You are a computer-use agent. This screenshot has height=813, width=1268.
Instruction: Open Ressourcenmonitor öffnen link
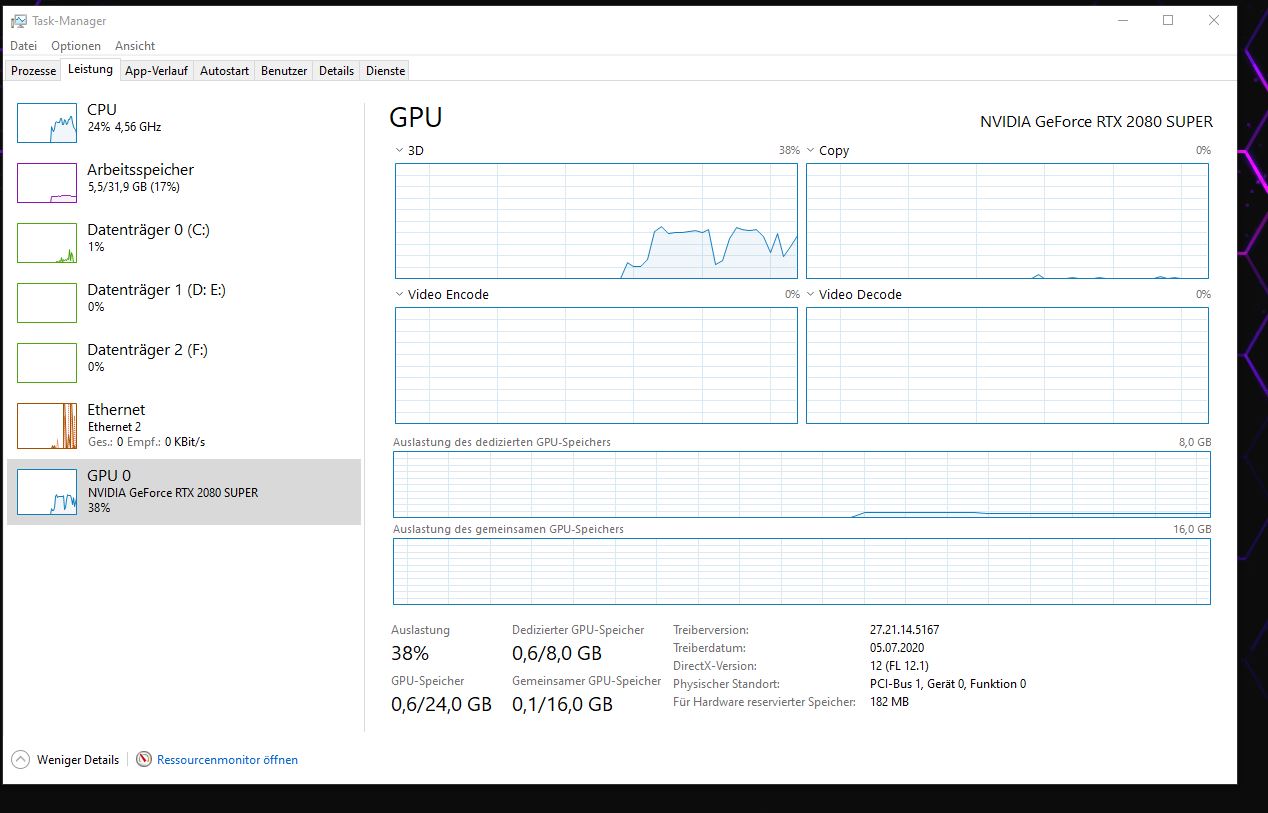[x=227, y=760]
